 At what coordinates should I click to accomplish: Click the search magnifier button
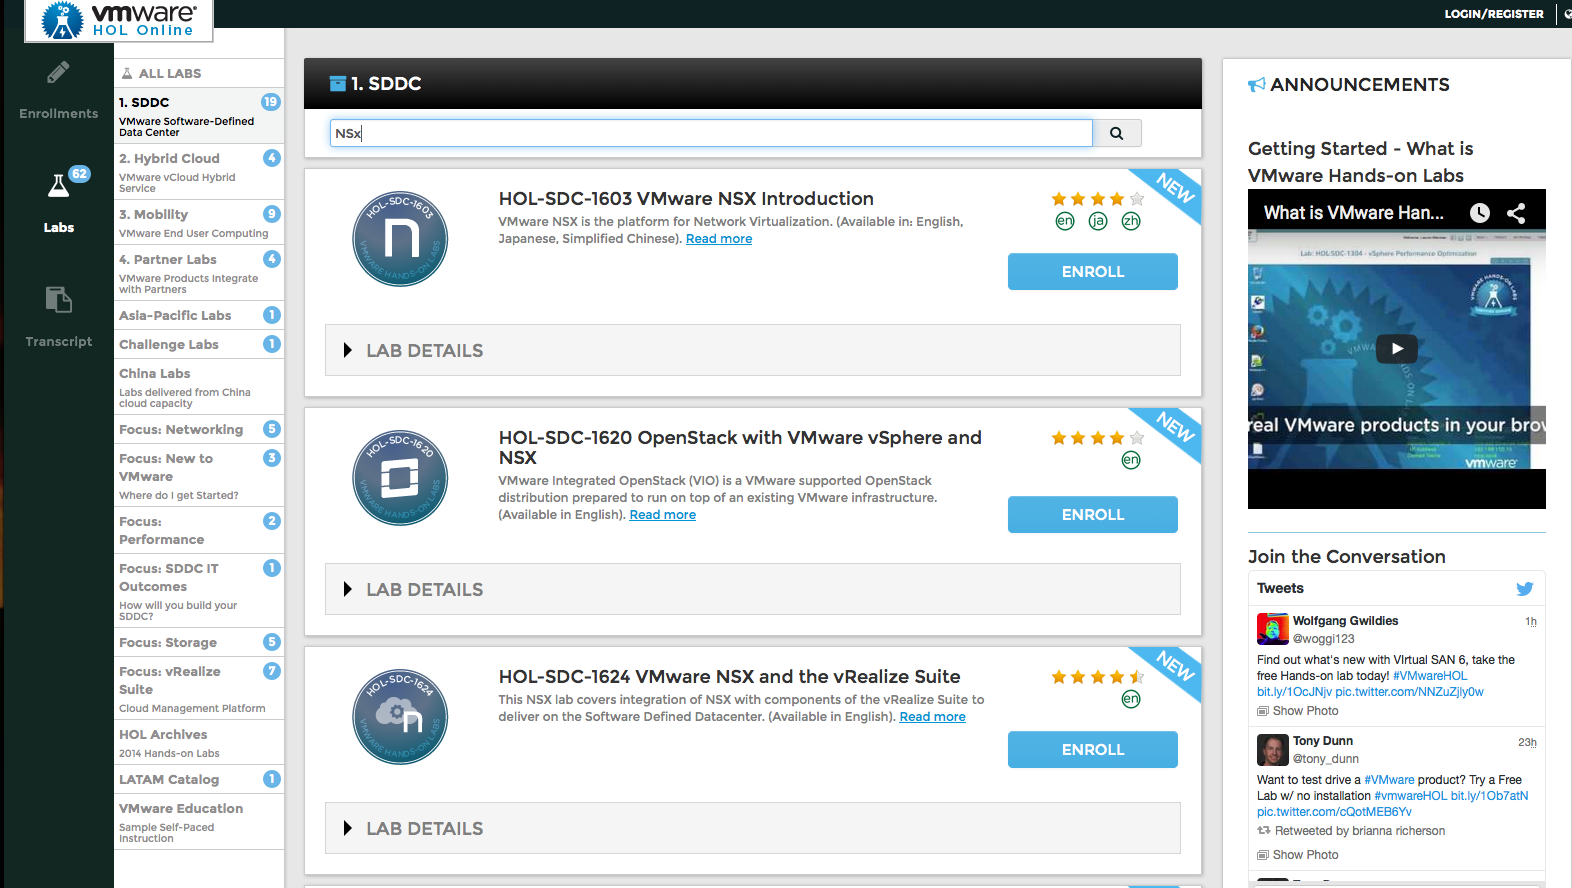pos(1117,133)
